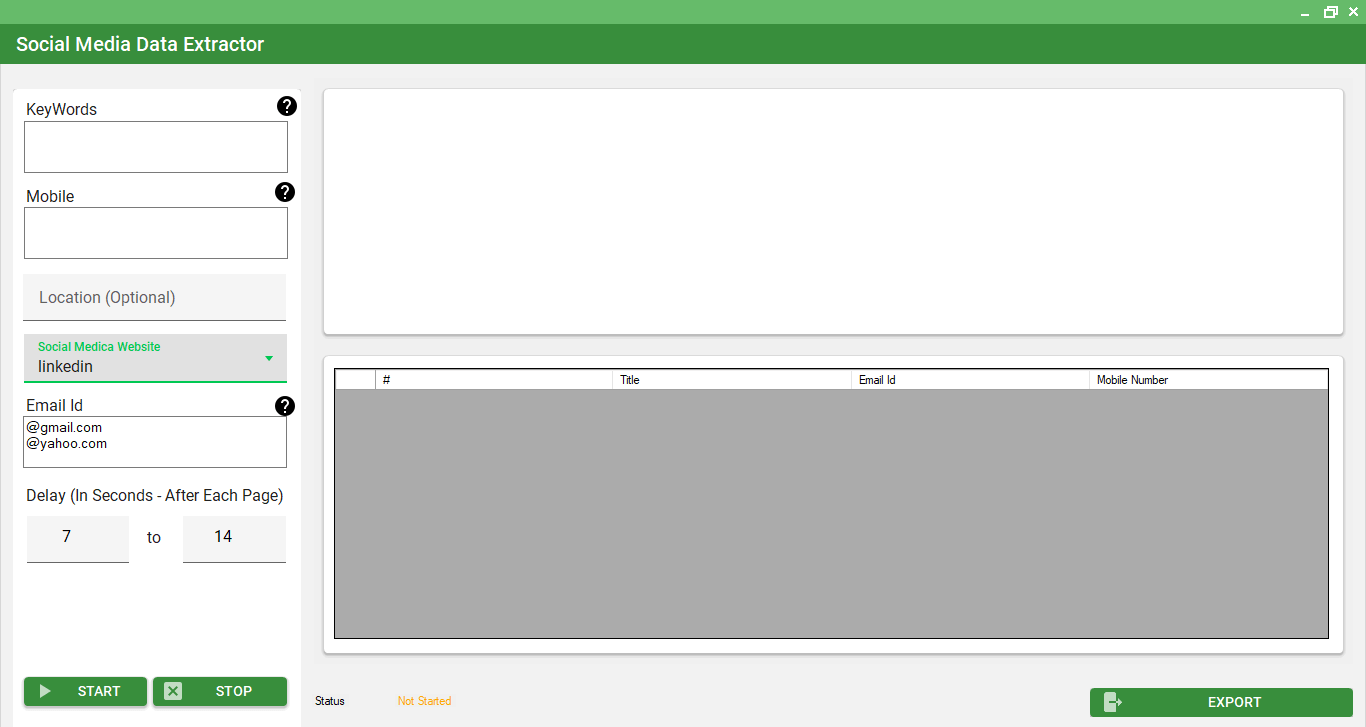Click the export arrow icon beside EXPORT
Viewport: 1366px width, 727px height.
pyautogui.click(x=1112, y=702)
